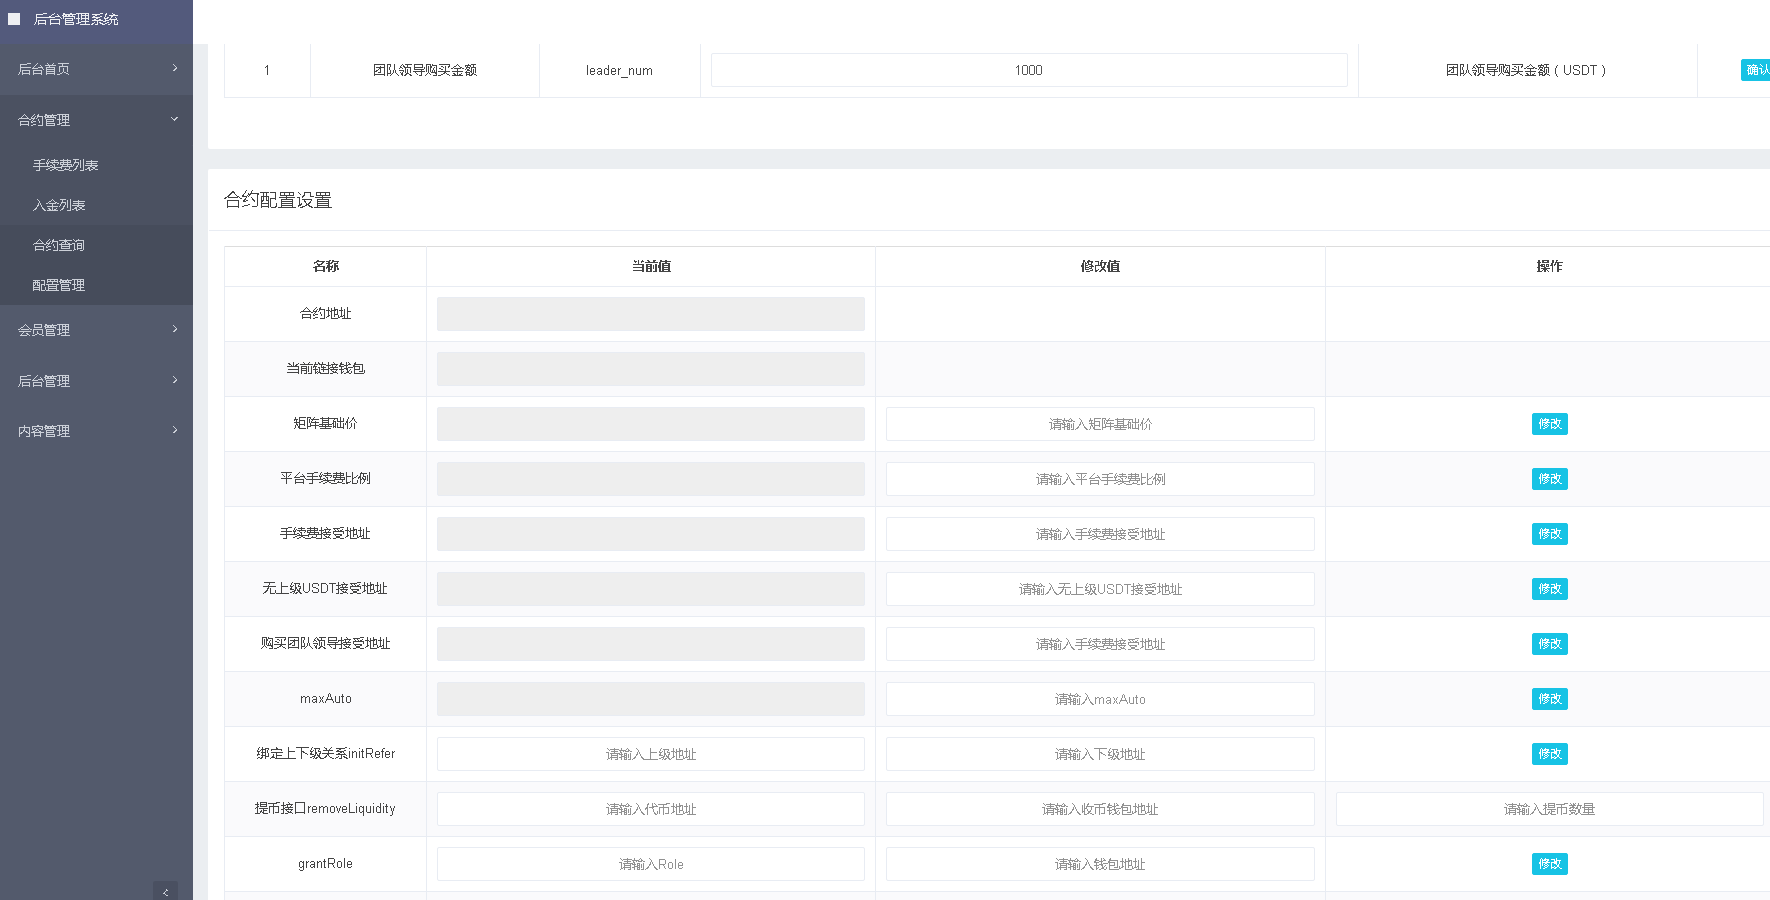The height and width of the screenshot is (900, 1770).
Task: Click the 团队领导购买金额 name cell
Action: [x=425, y=70]
